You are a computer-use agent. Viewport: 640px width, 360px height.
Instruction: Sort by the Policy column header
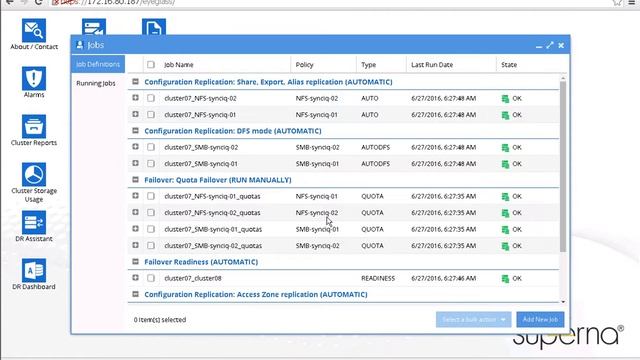tap(304, 64)
